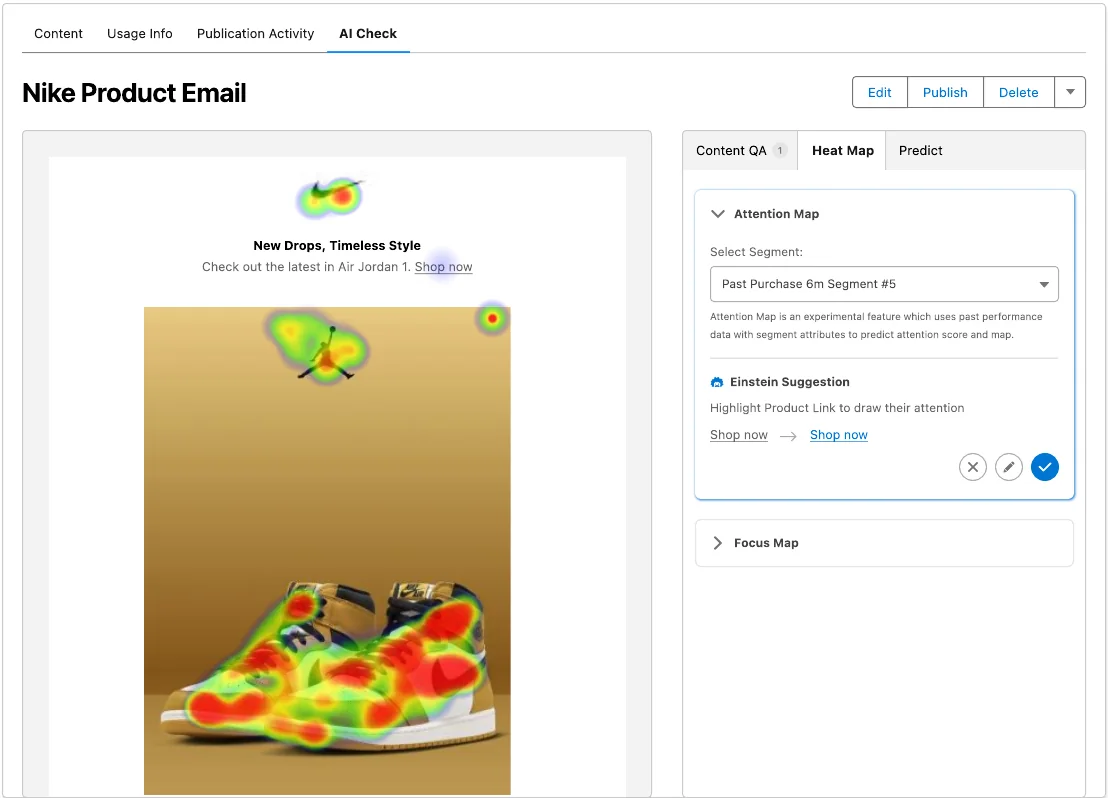Accept the Einstein suggestion with checkmark icon
Viewport: 1108px width, 798px height.
[x=1044, y=467]
